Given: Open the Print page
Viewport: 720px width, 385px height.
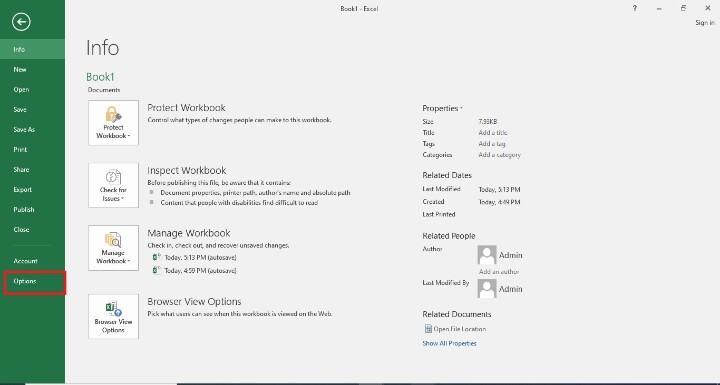Looking at the screenshot, I should pyautogui.click(x=32, y=149).
